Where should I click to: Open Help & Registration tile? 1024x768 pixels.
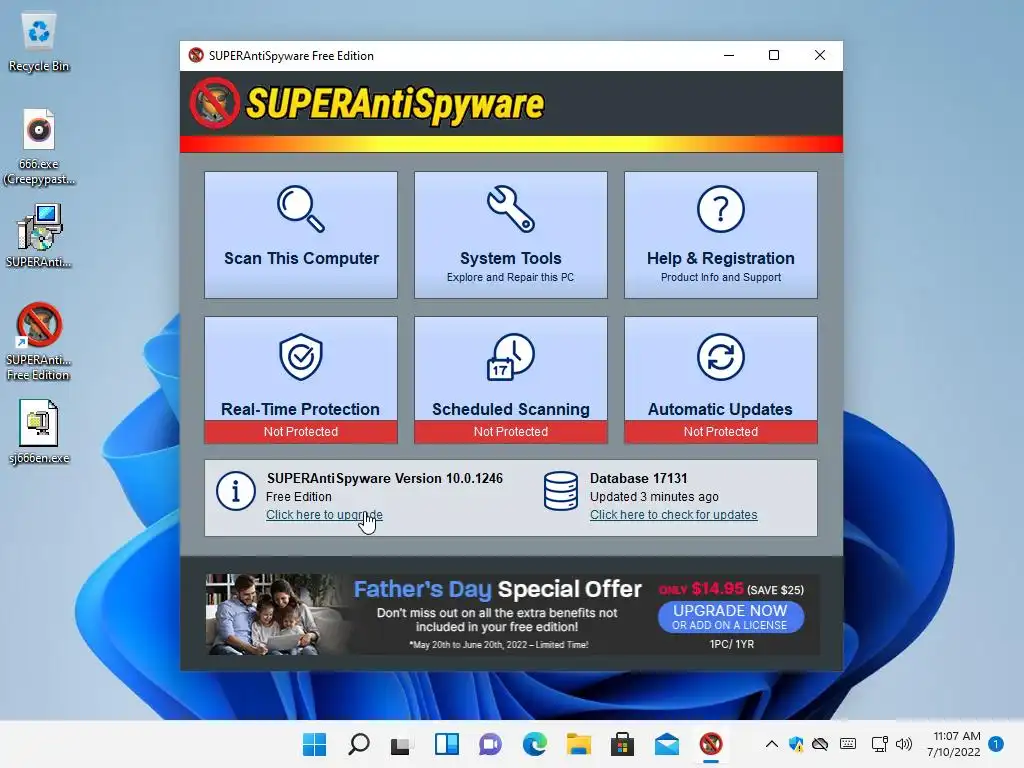click(720, 235)
